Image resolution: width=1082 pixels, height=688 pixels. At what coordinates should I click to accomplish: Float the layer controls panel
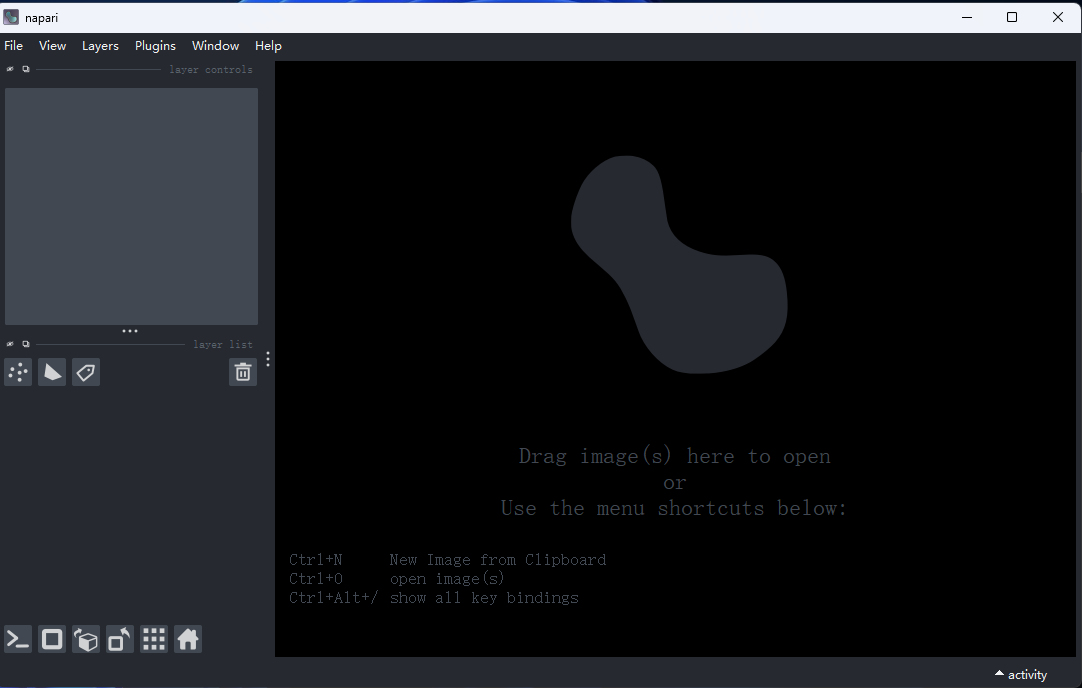(26, 69)
